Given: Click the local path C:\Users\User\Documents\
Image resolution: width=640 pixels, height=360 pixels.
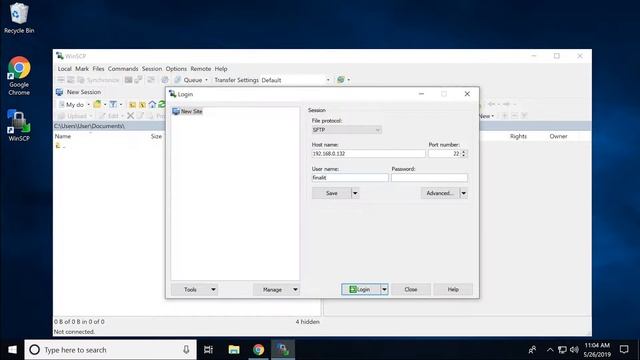Looking at the screenshot, I should pos(89,126).
